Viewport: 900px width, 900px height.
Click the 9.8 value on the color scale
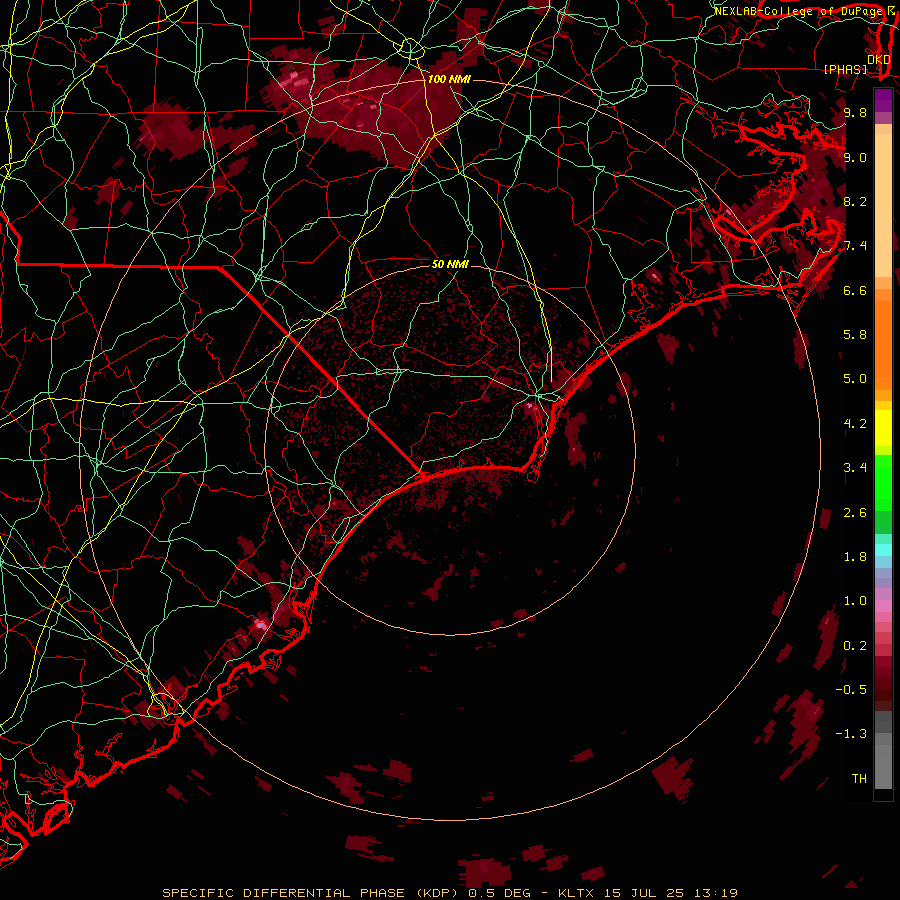(x=855, y=112)
